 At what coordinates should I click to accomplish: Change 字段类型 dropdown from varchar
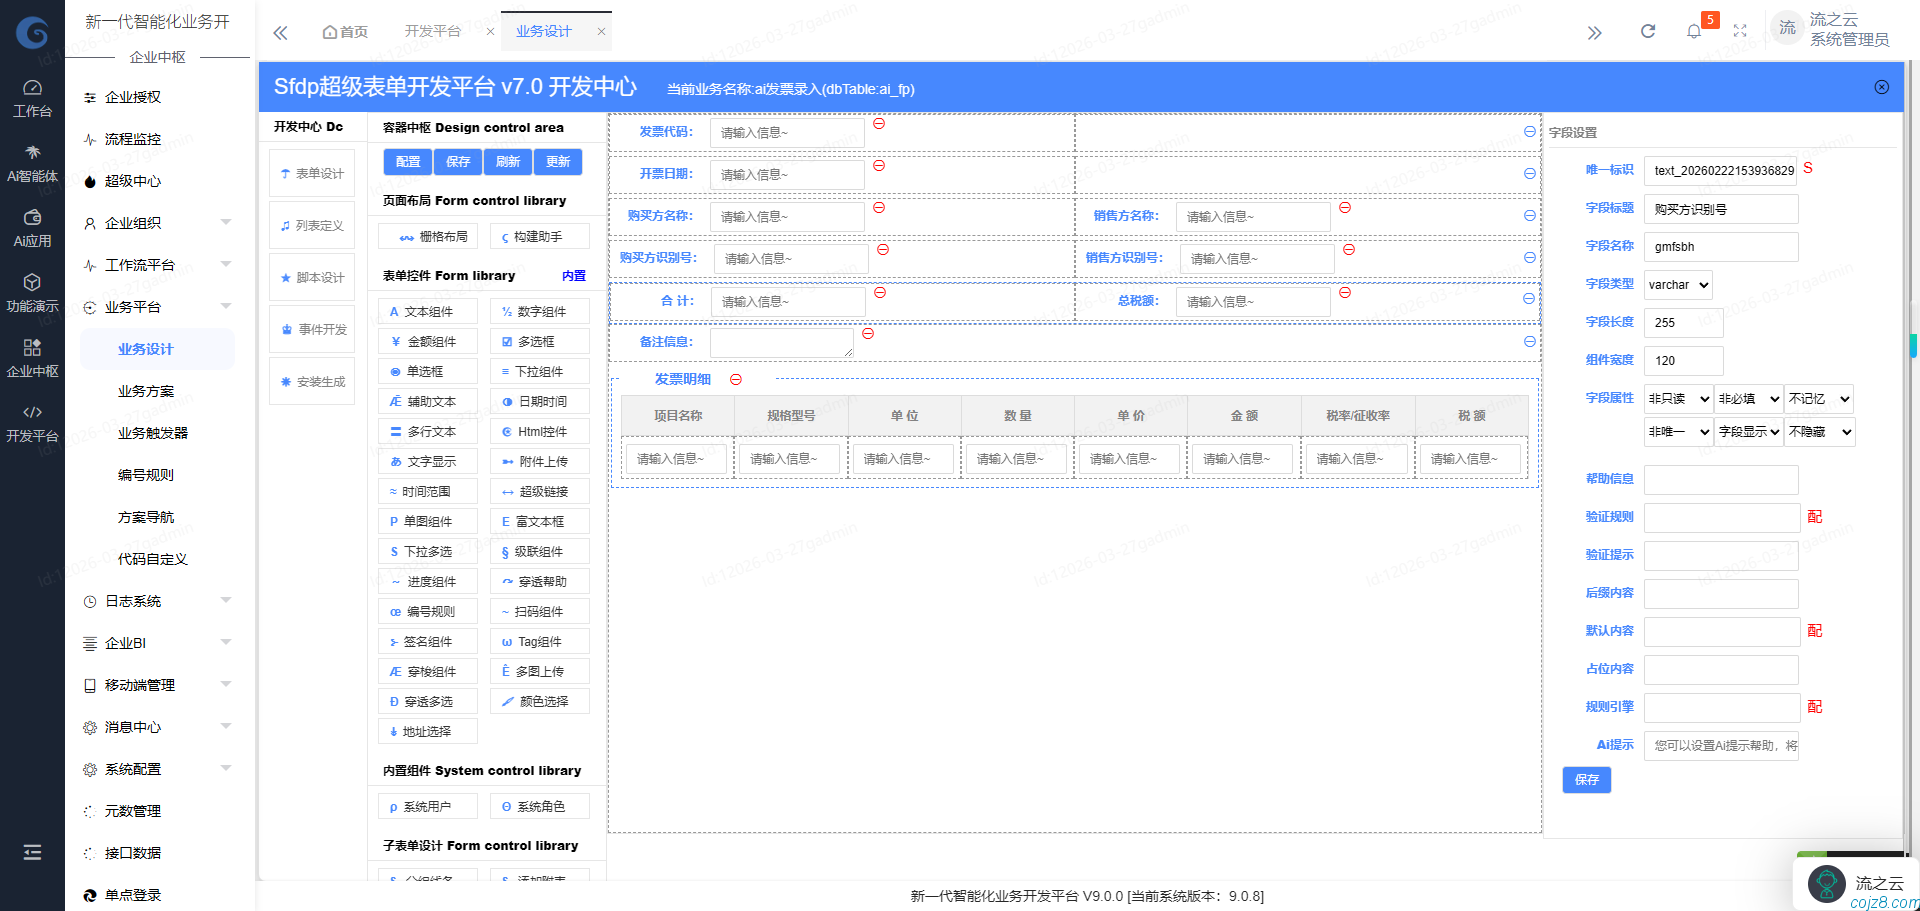click(1677, 284)
